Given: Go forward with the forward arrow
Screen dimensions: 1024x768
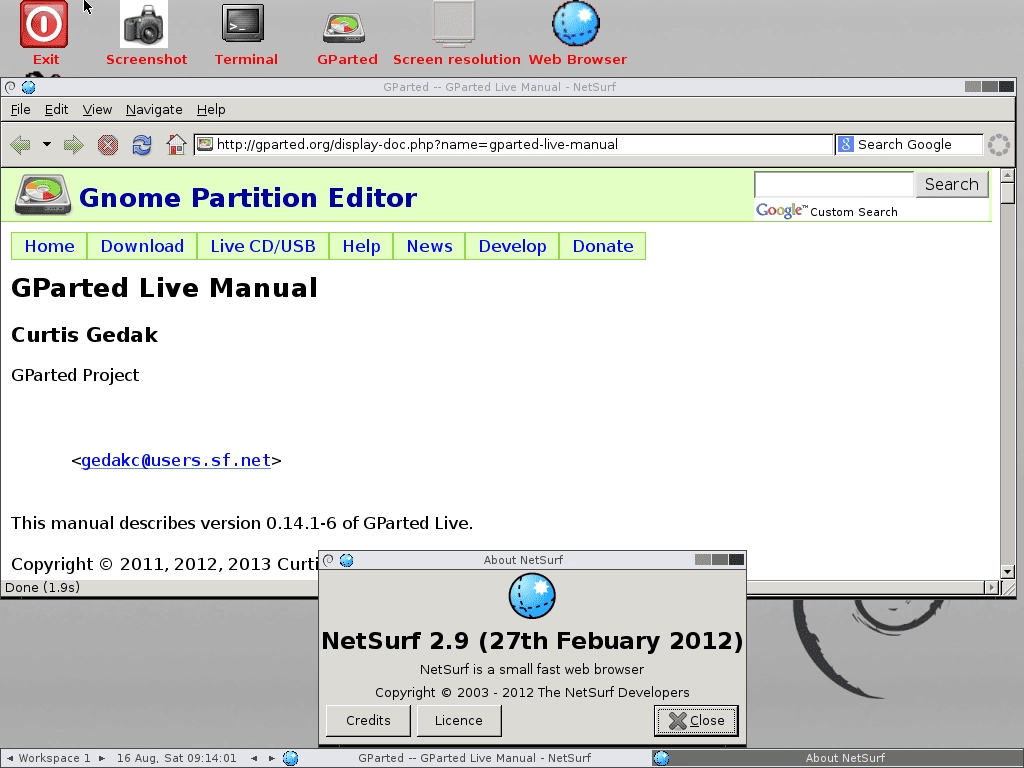Looking at the screenshot, I should [x=73, y=144].
